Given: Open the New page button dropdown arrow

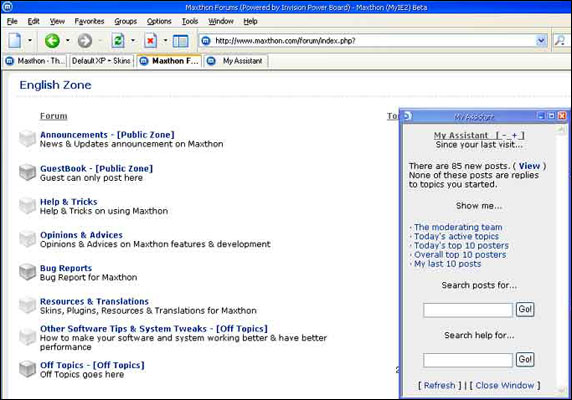Looking at the screenshot, I should 30,40.
